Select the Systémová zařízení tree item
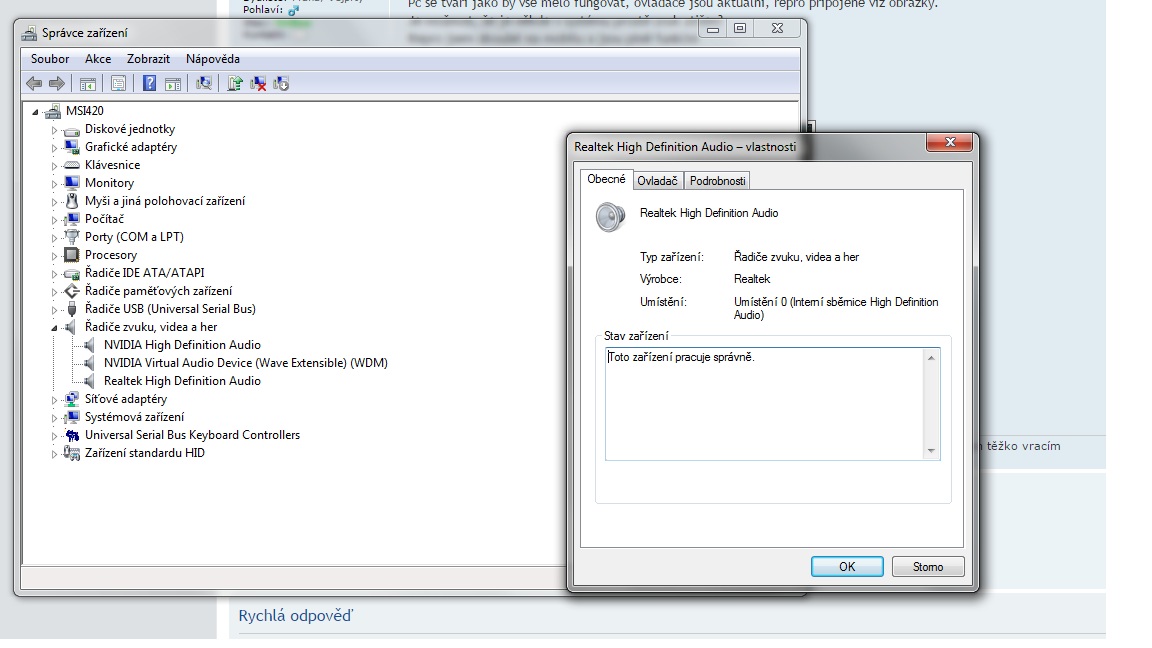This screenshot has height=648, width=1152. point(134,417)
